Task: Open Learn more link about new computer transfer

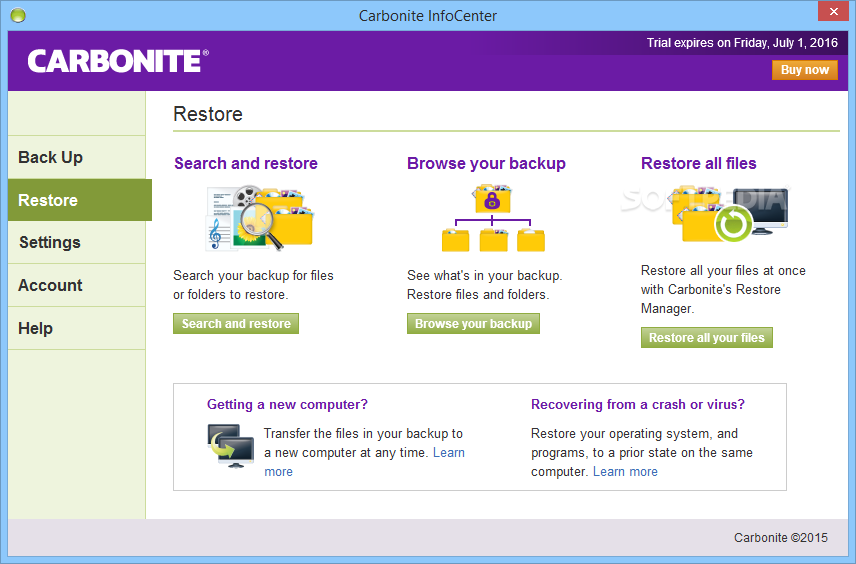Action: pyautogui.click(x=449, y=453)
